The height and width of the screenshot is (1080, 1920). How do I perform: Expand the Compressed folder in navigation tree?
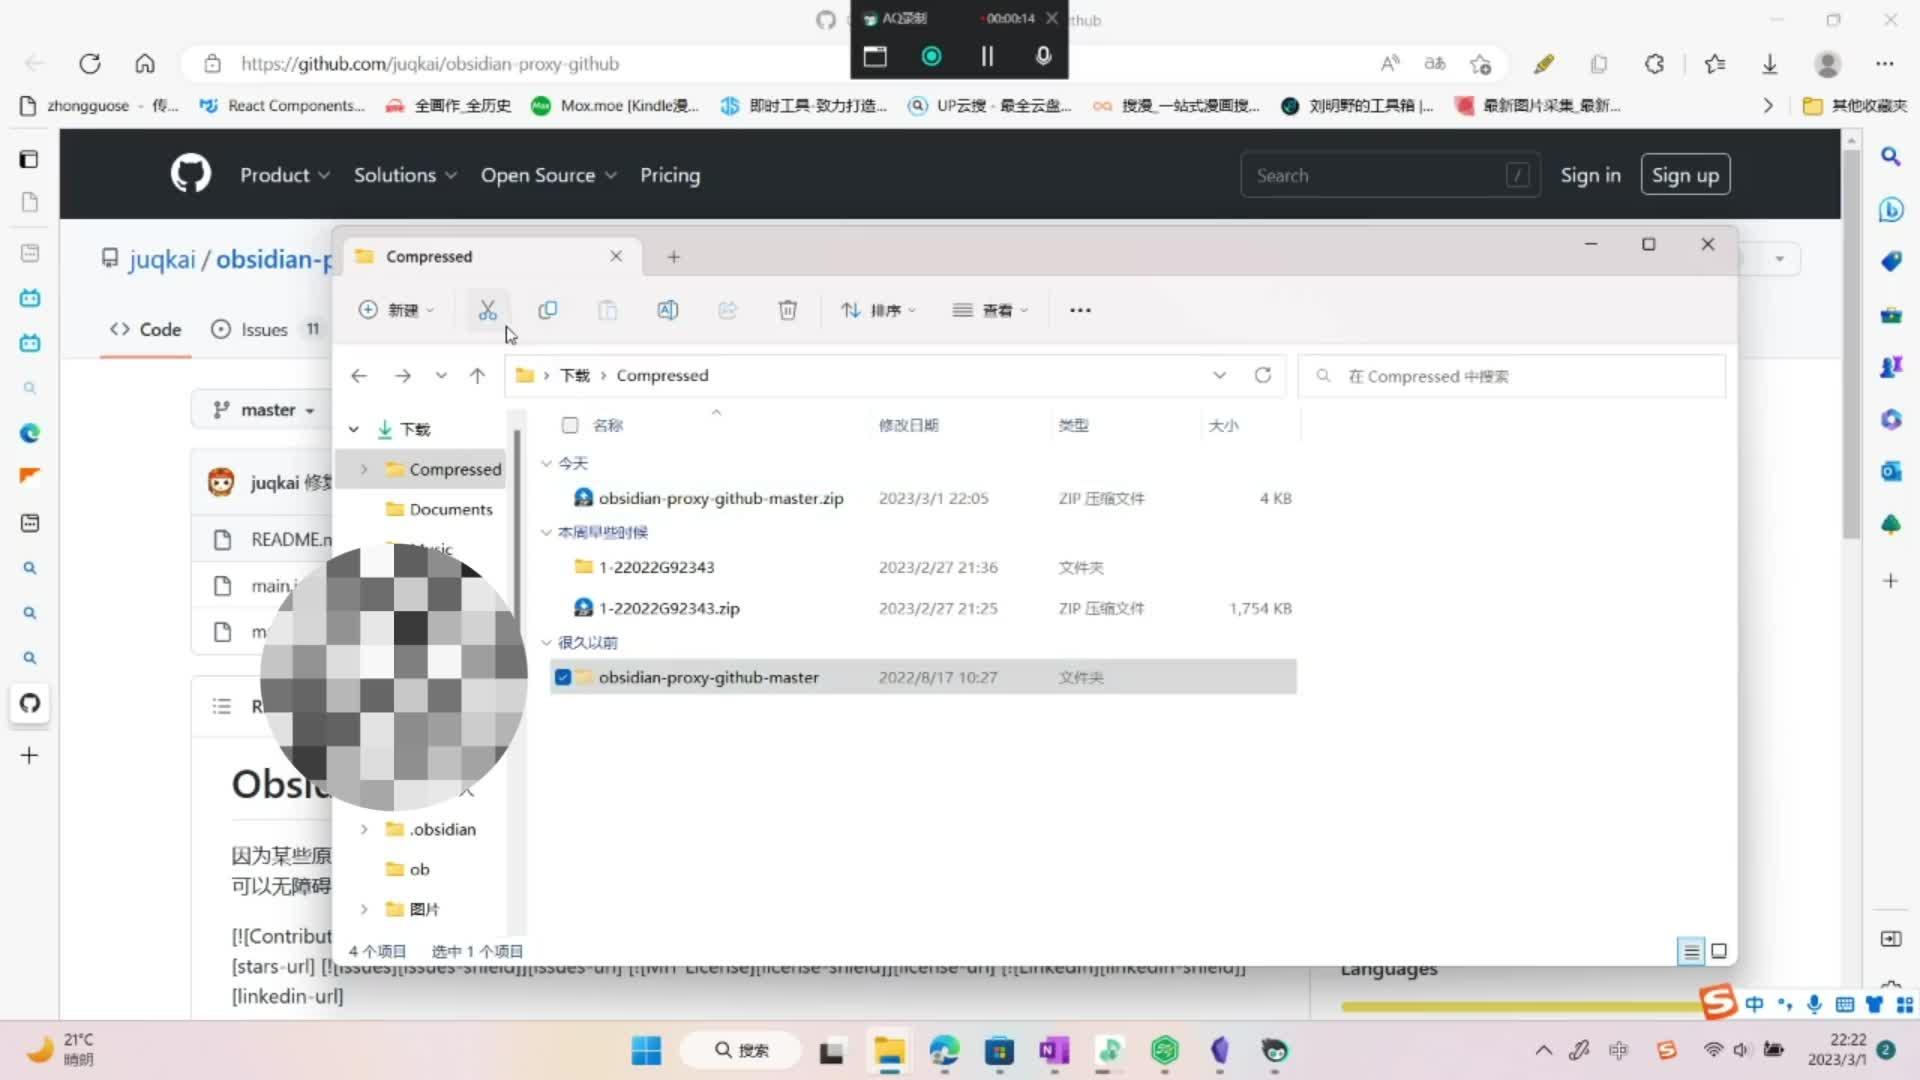[x=364, y=469]
